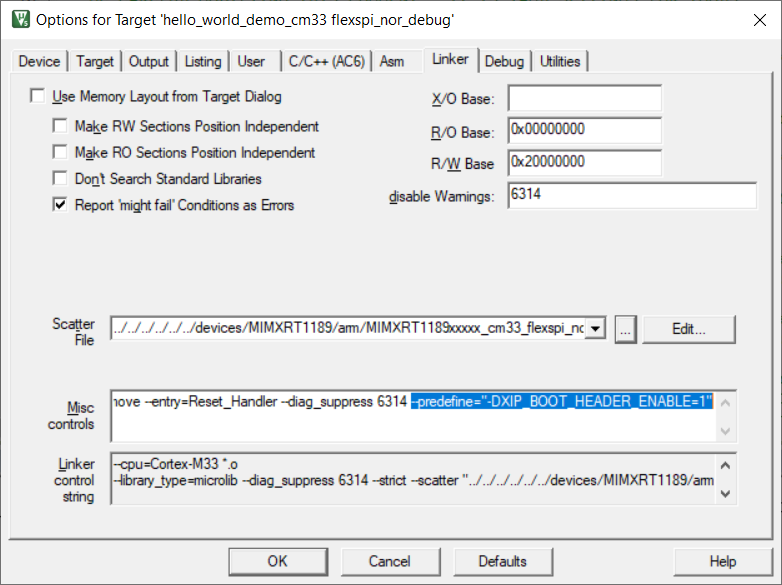Switch to the Debug tab
782x585 pixels.
click(x=504, y=61)
